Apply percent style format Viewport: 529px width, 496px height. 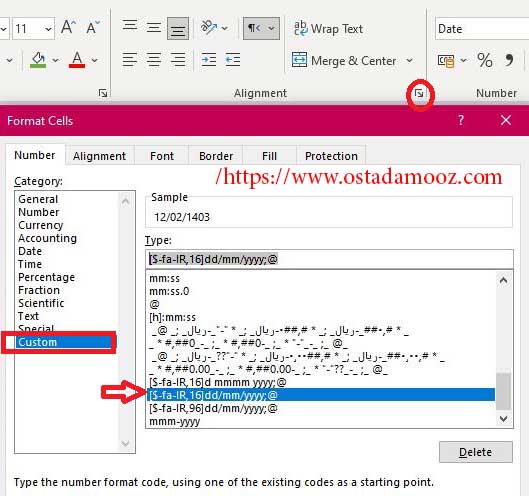tap(485, 60)
